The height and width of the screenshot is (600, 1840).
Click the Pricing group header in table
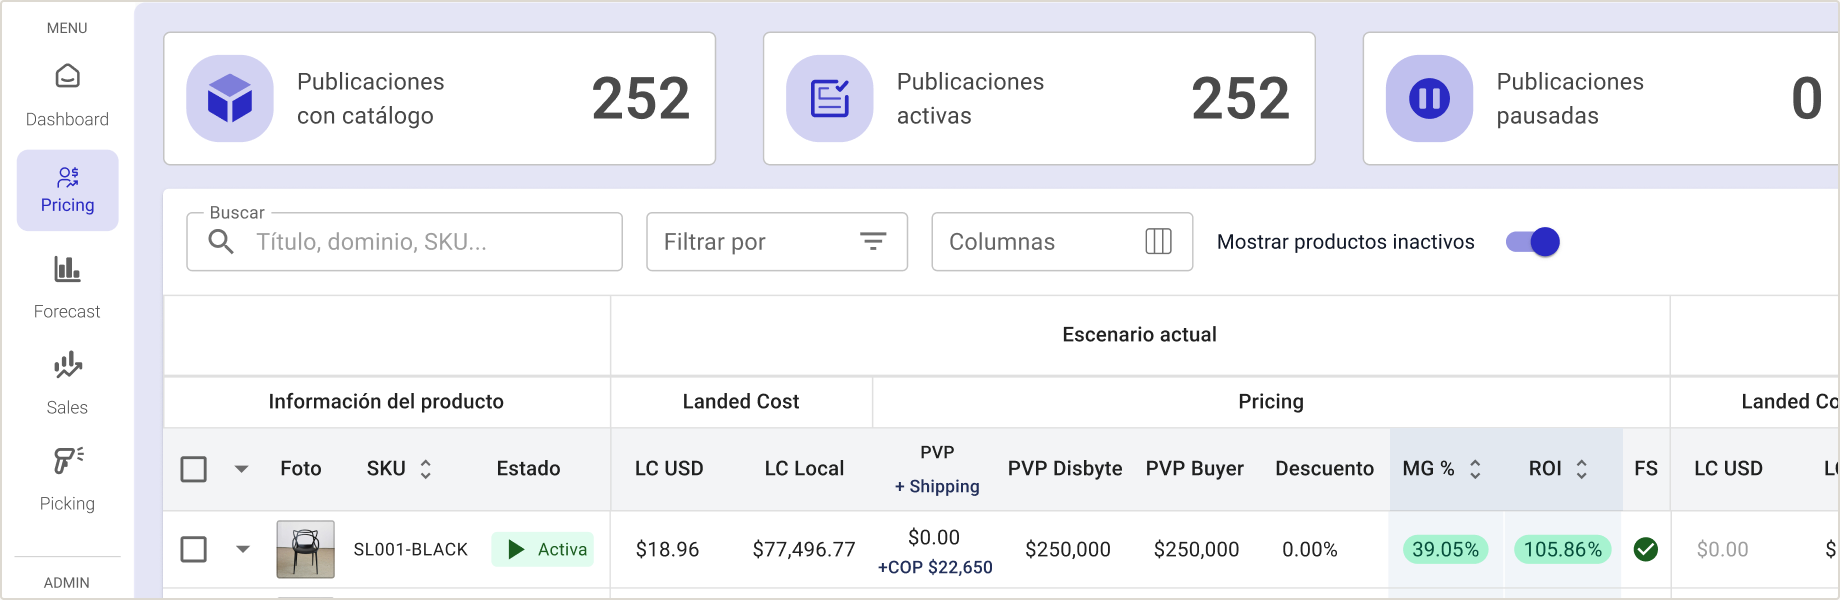tap(1271, 401)
